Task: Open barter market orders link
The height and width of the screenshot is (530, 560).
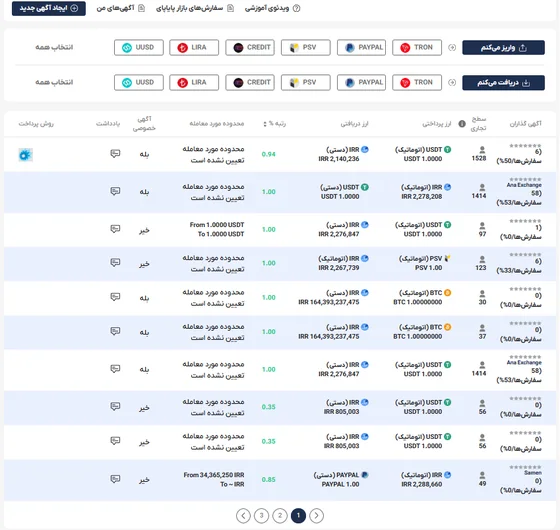Action: 195,8
